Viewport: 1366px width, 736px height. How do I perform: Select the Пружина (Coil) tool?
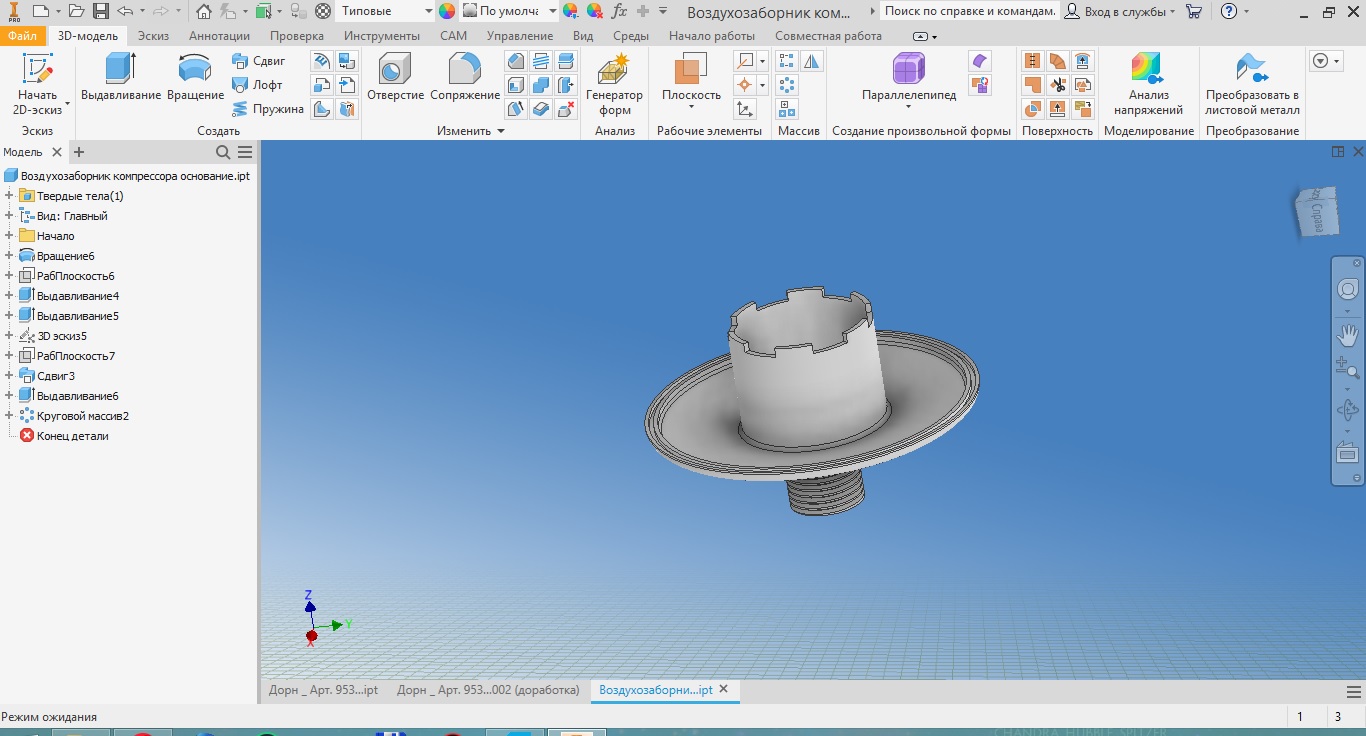(267, 109)
